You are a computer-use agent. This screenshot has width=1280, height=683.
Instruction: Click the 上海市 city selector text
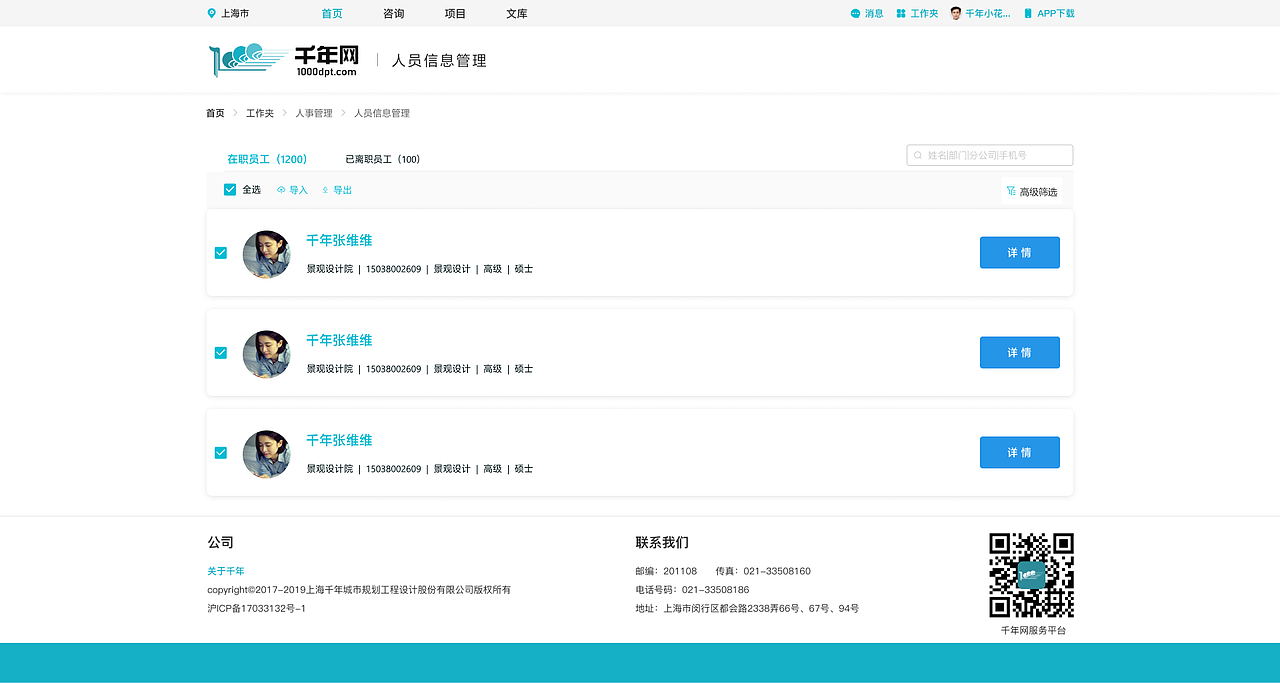235,14
